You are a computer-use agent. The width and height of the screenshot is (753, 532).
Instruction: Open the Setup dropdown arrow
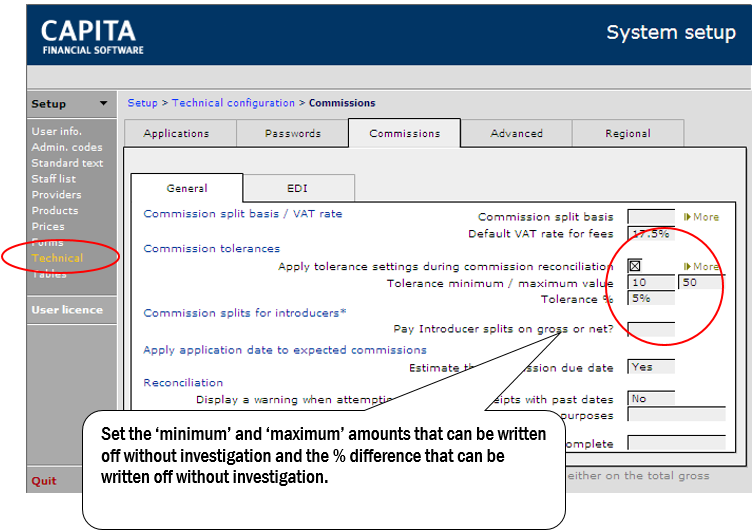tap(103, 103)
